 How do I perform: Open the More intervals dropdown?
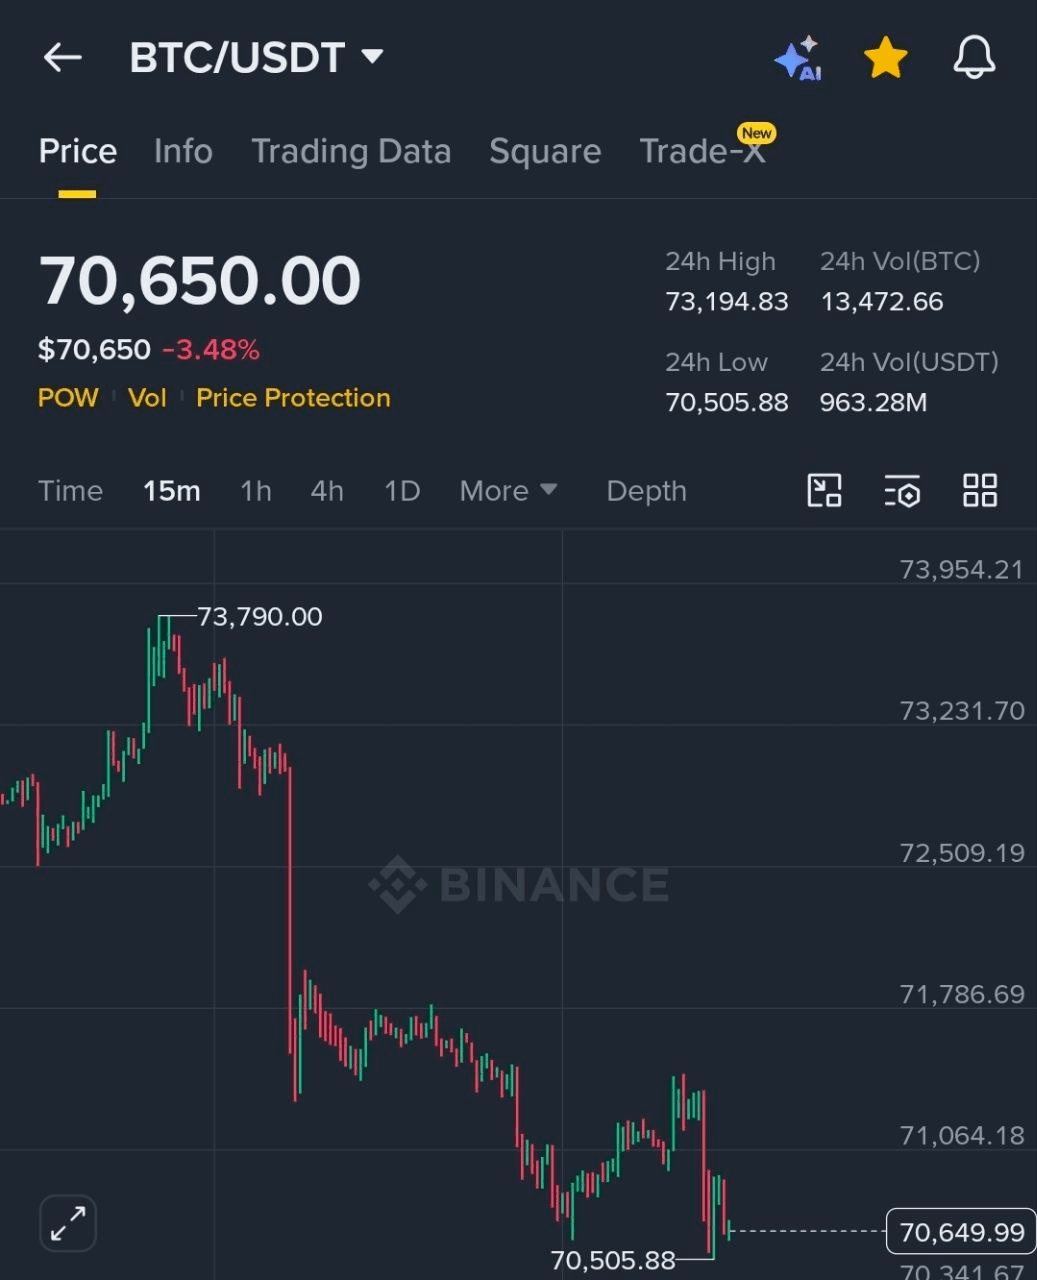[x=508, y=491]
